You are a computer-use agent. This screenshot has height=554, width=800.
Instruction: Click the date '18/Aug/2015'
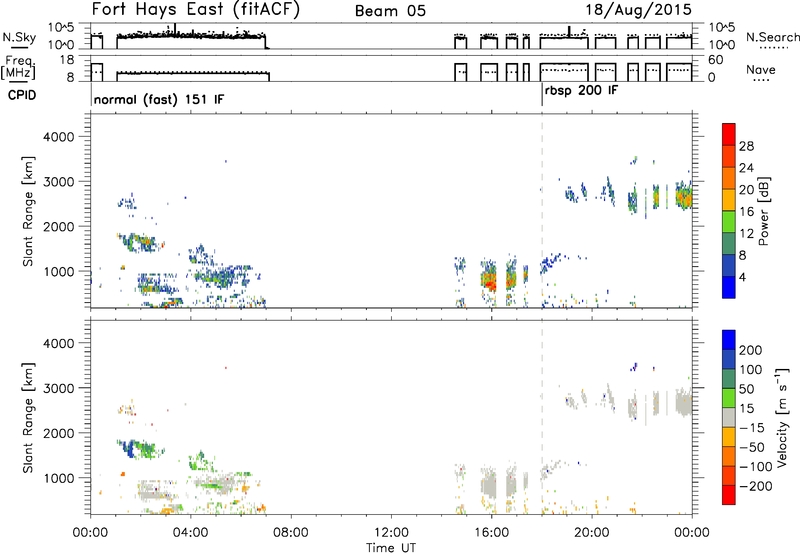pyautogui.click(x=639, y=10)
